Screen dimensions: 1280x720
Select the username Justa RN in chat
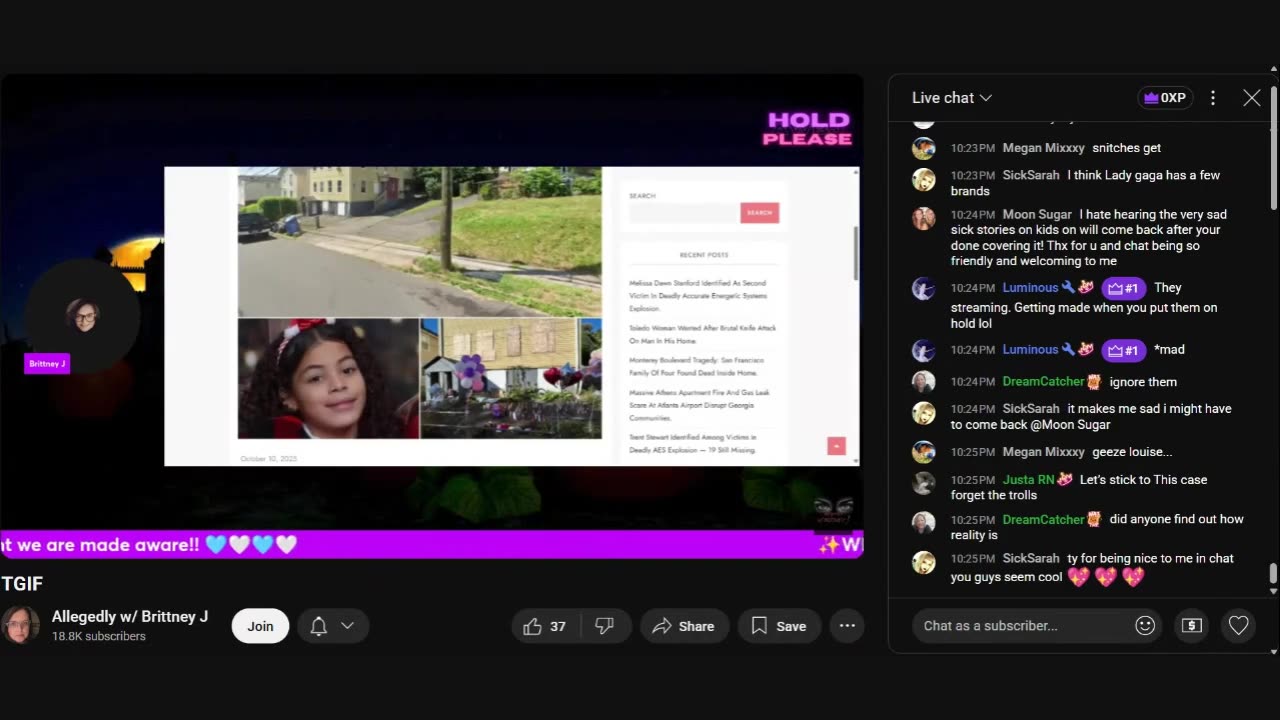click(x=1029, y=479)
